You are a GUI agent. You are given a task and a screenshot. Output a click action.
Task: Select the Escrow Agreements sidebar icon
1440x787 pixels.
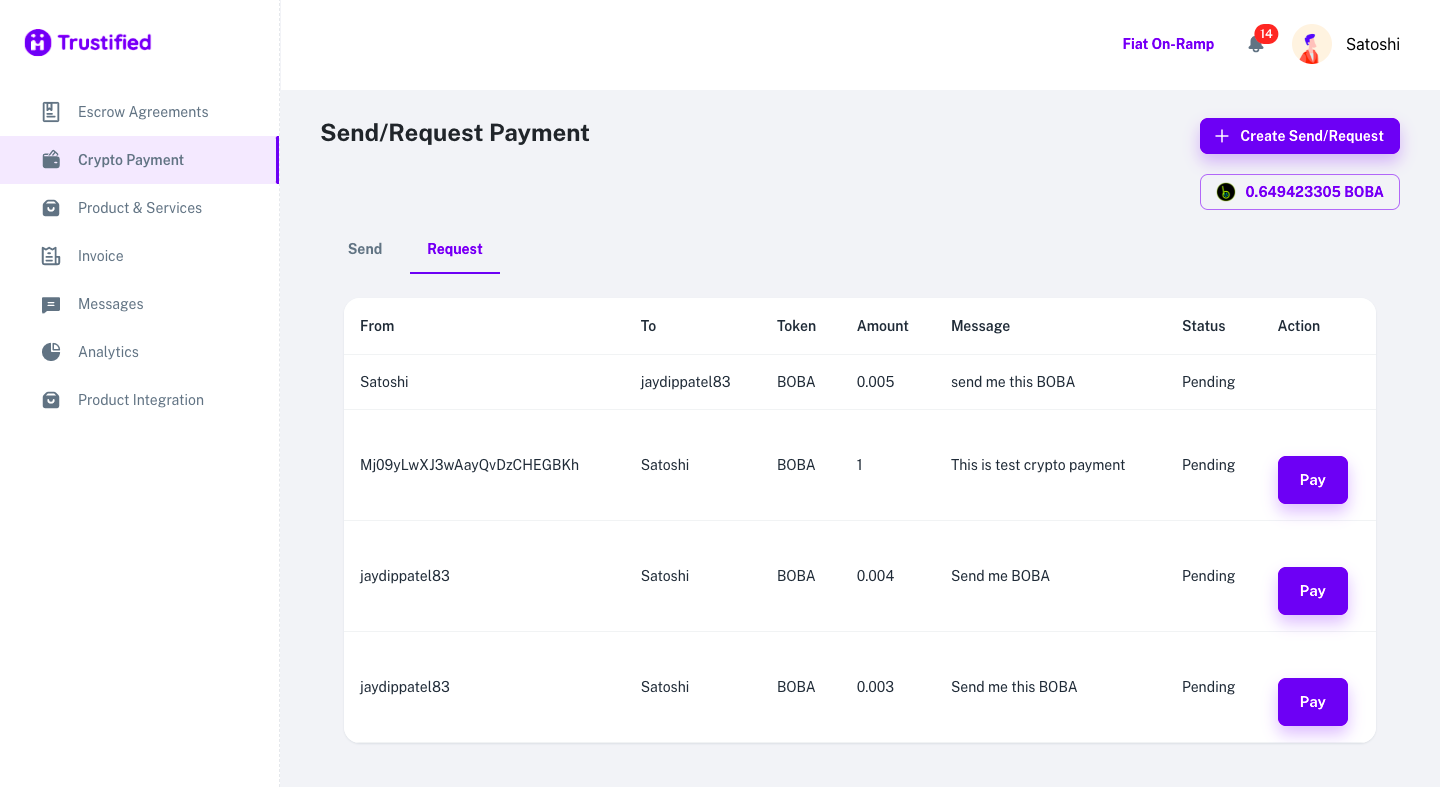click(x=51, y=111)
